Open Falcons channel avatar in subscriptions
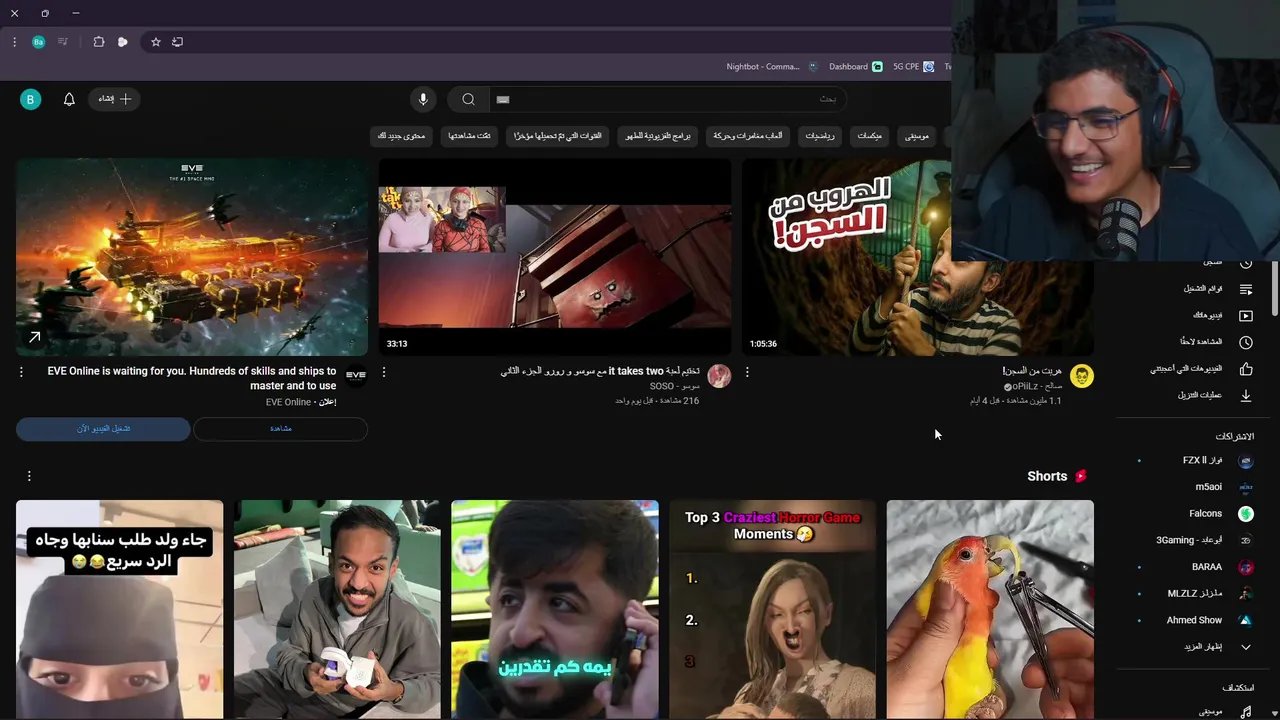The image size is (1280, 720). [x=1246, y=514]
